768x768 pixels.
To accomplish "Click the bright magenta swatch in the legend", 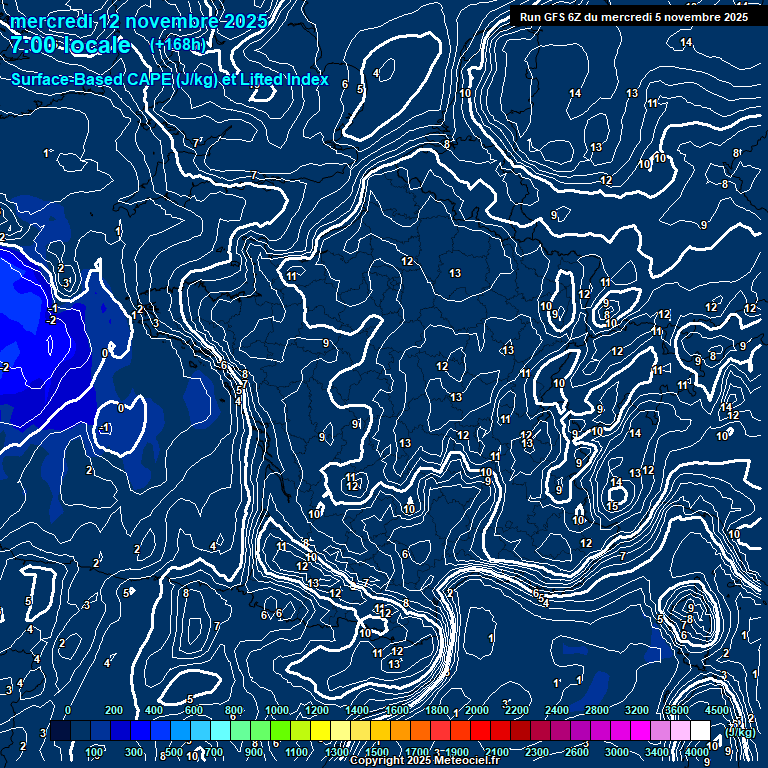I will (x=640, y=730).
